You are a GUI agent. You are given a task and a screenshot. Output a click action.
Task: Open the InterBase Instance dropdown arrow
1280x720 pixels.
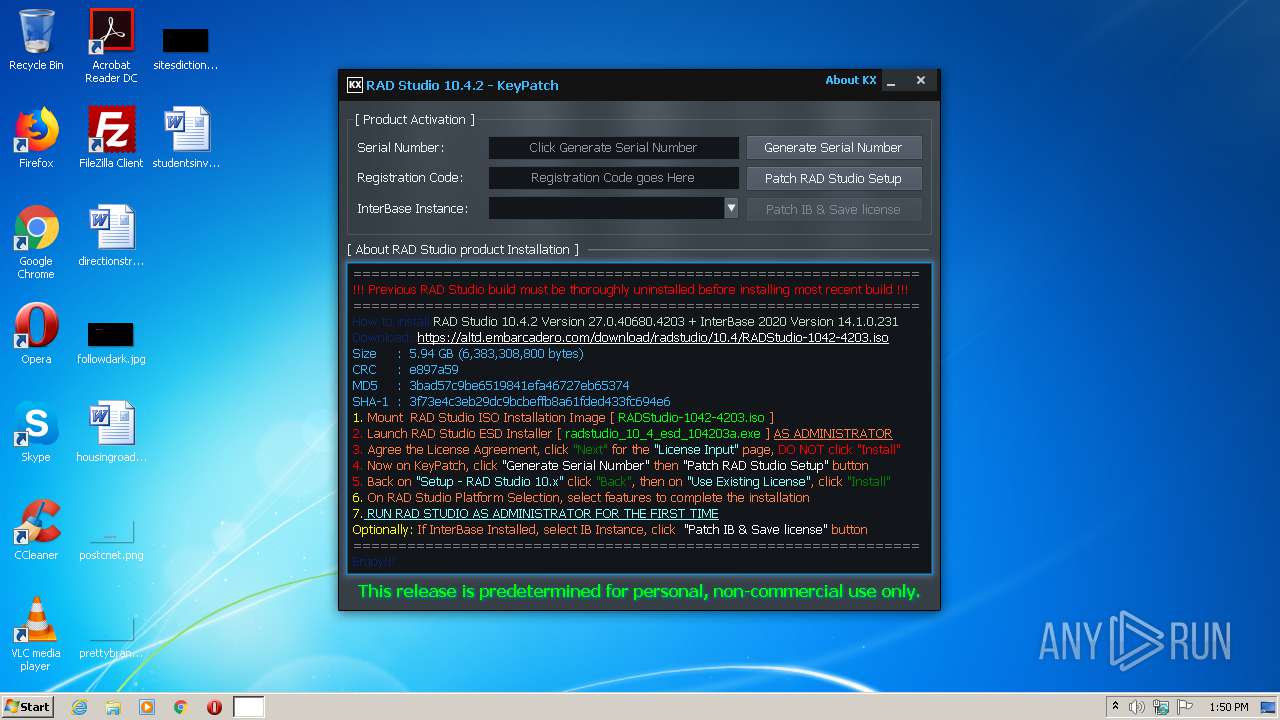731,208
